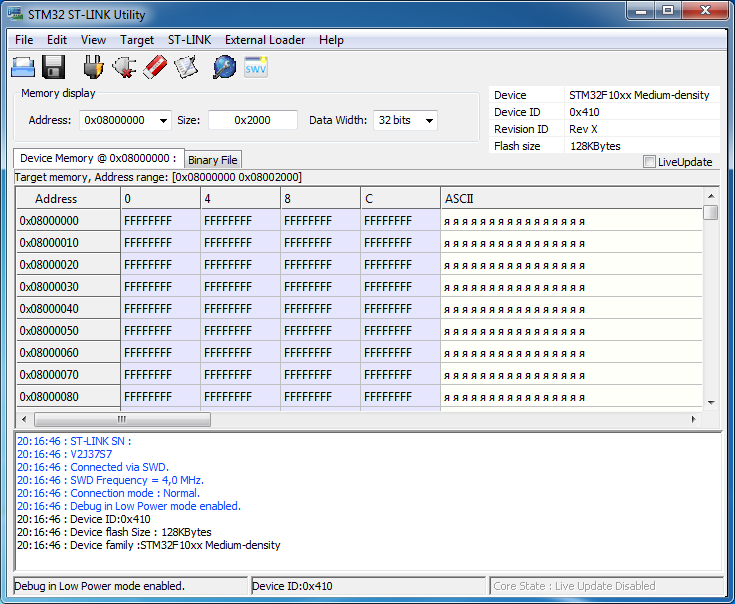The image size is (735, 604).
Task: Enable the LiveUpdate checkbox
Action: 650,162
